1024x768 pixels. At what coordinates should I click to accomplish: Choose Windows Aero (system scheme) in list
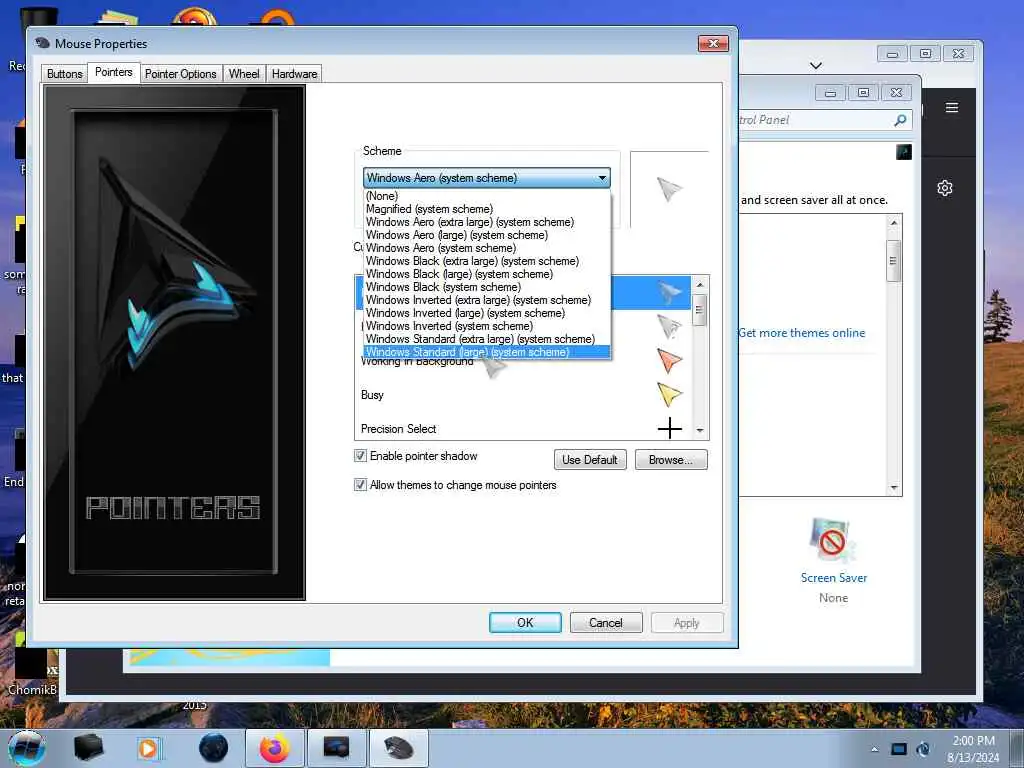(x=487, y=248)
